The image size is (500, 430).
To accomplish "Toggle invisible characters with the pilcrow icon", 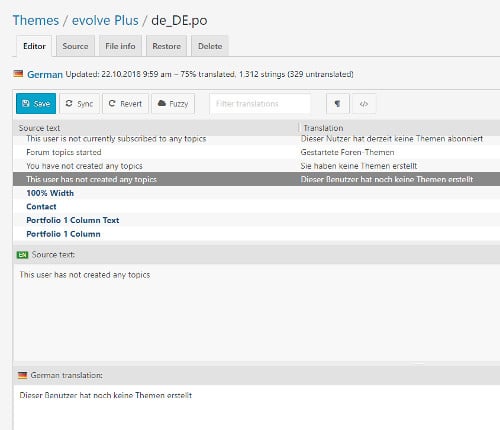I will [x=338, y=104].
